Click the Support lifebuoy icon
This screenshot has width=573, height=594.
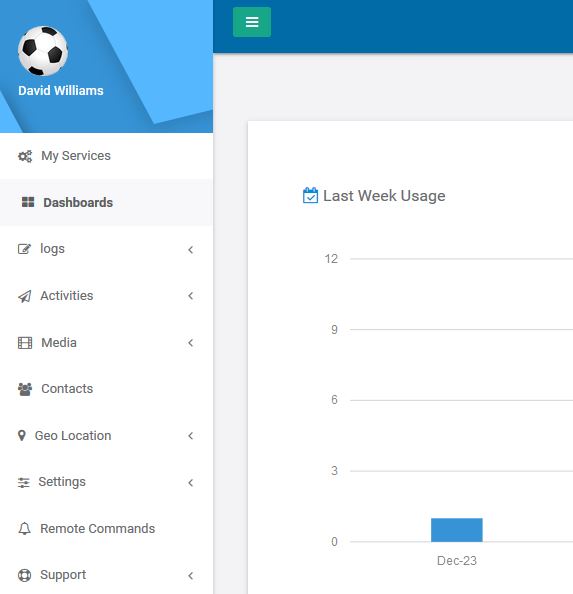25,575
